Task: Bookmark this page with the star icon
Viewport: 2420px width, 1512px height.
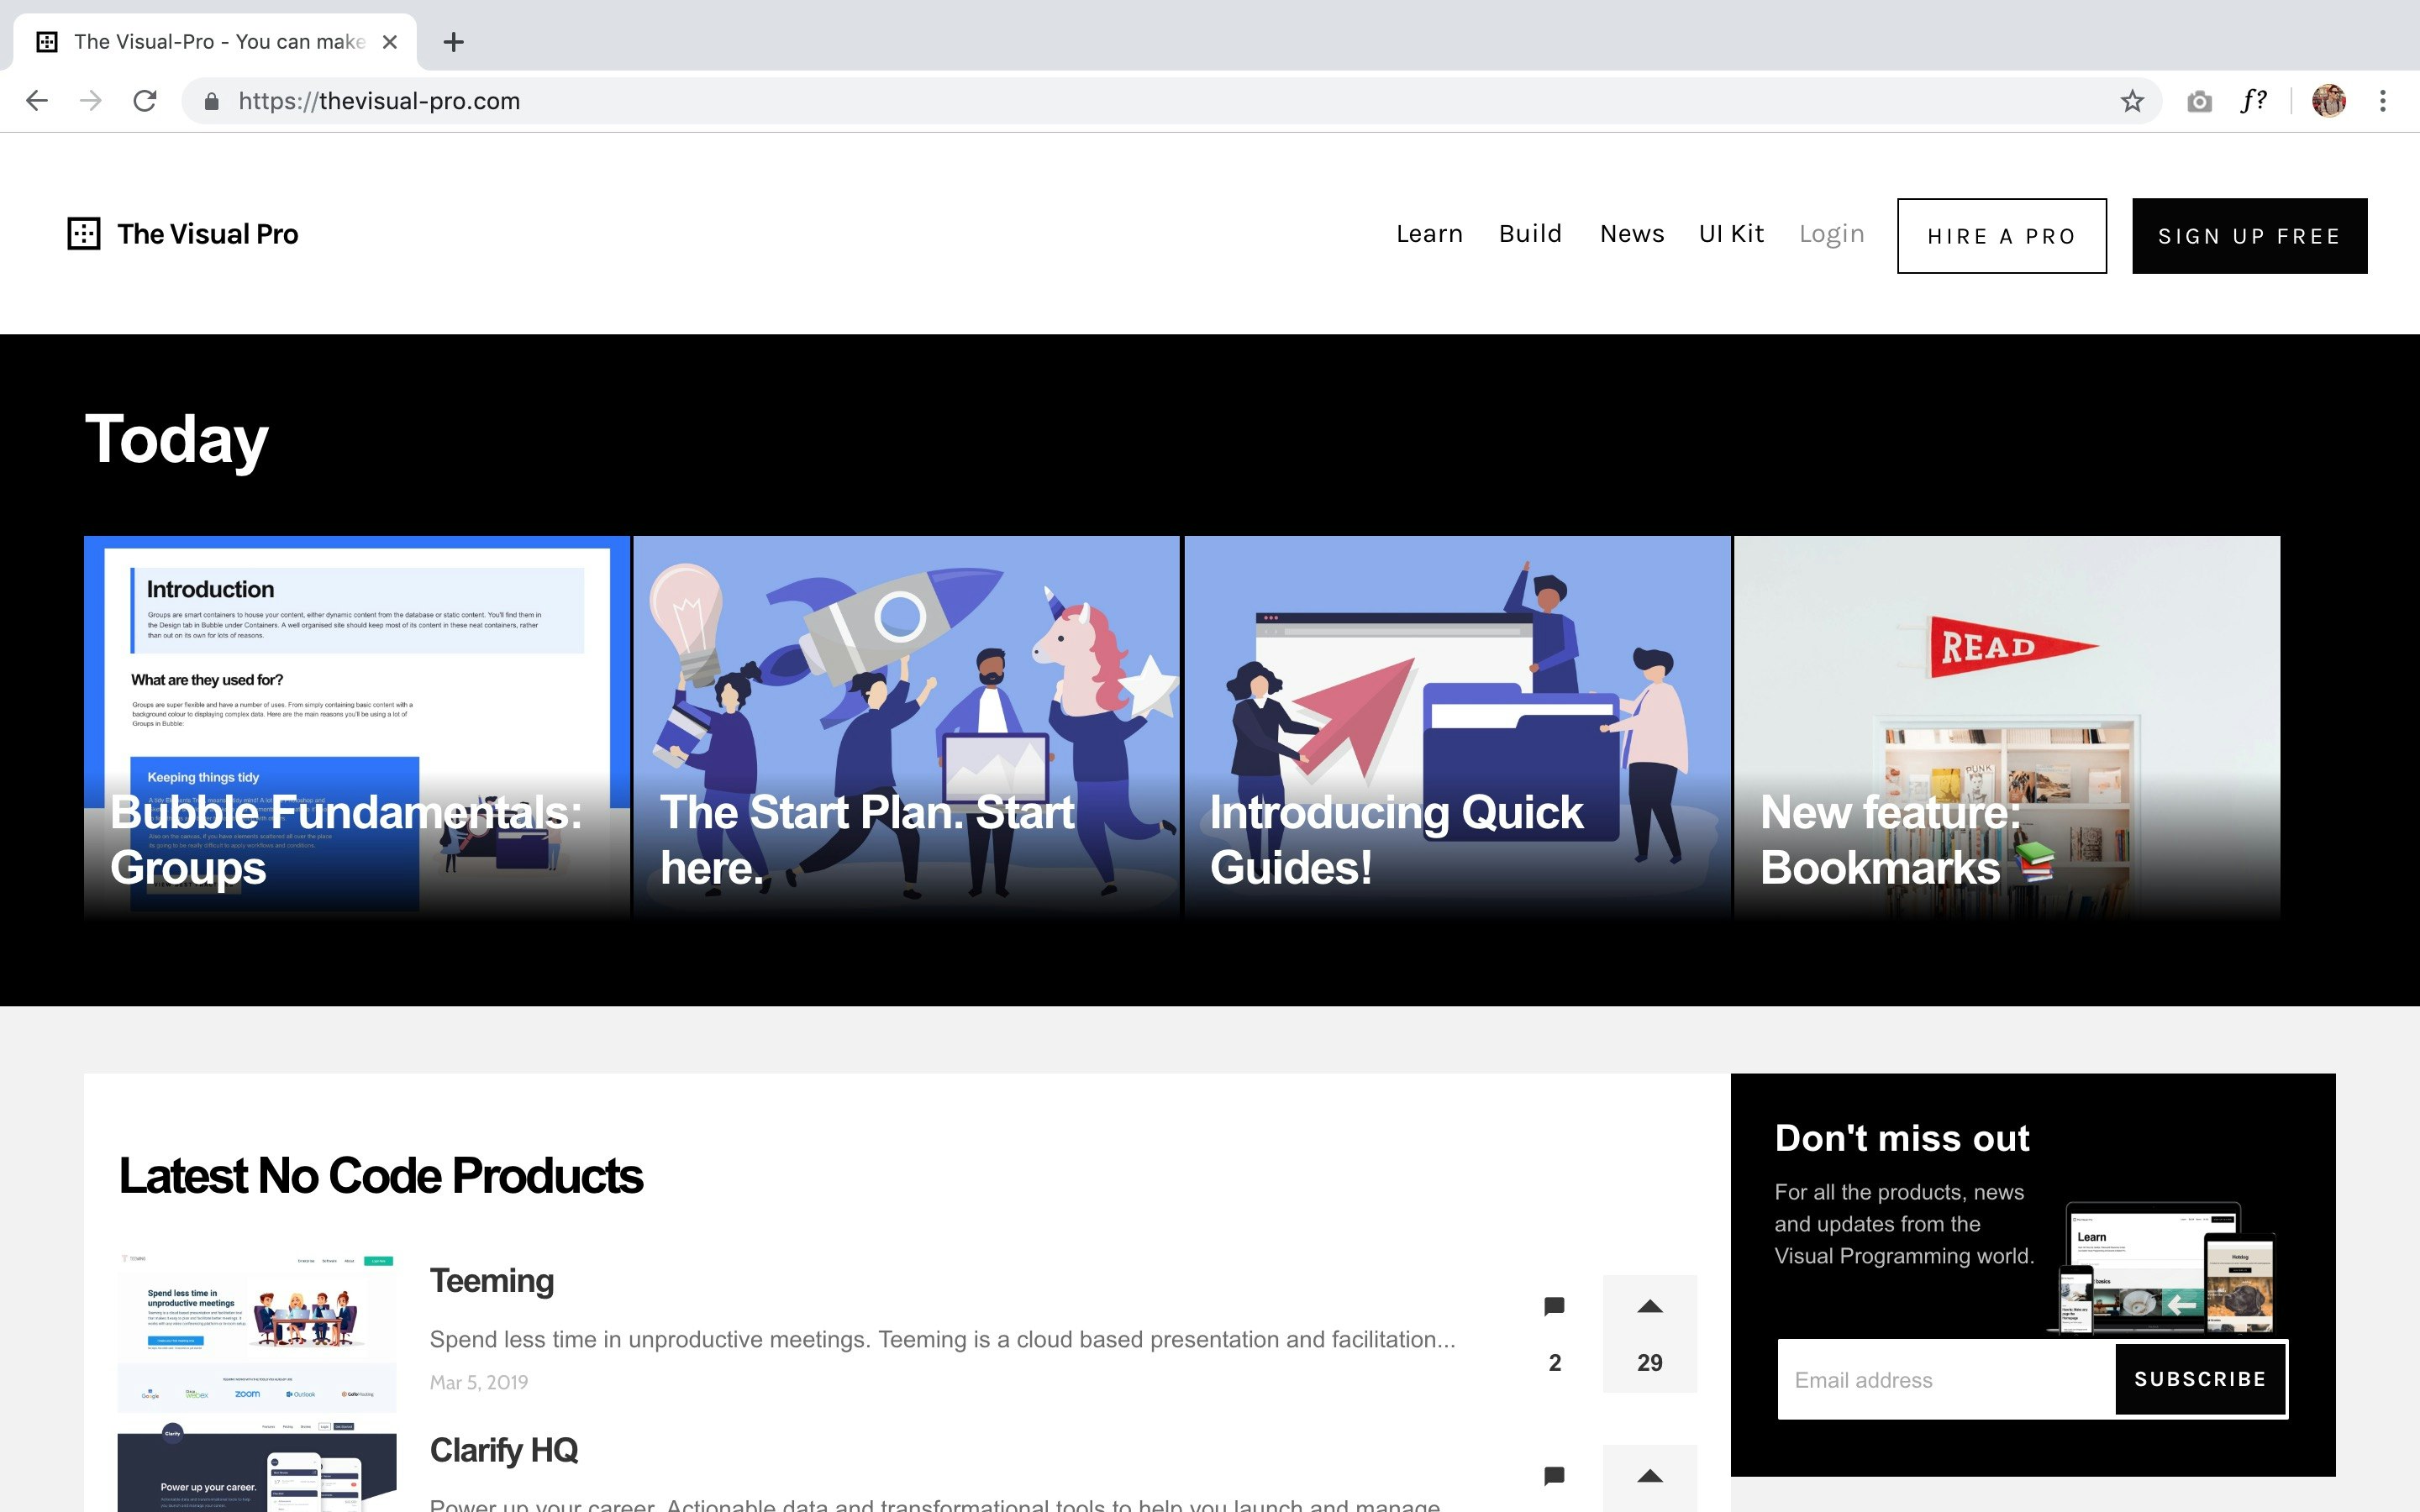Action: pos(2131,100)
